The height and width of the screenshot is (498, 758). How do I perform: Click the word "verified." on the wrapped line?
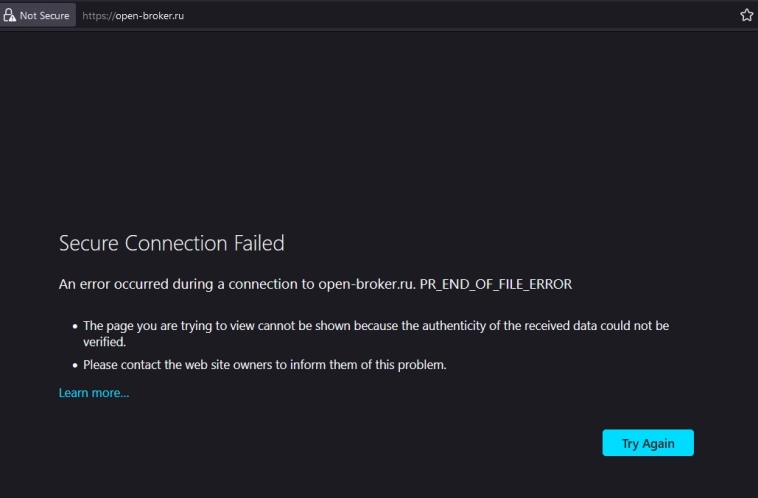click(x=104, y=341)
